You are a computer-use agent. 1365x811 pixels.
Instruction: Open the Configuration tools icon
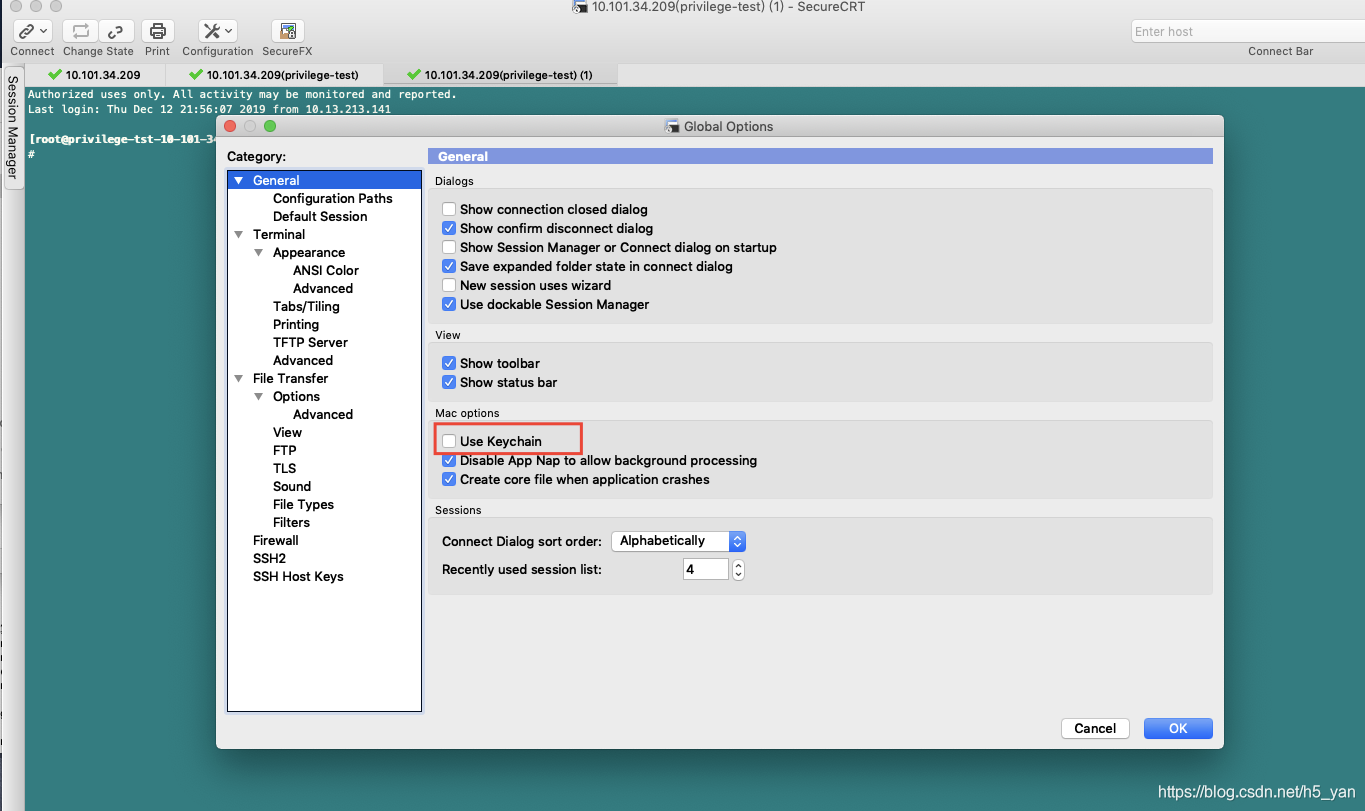pos(217,31)
